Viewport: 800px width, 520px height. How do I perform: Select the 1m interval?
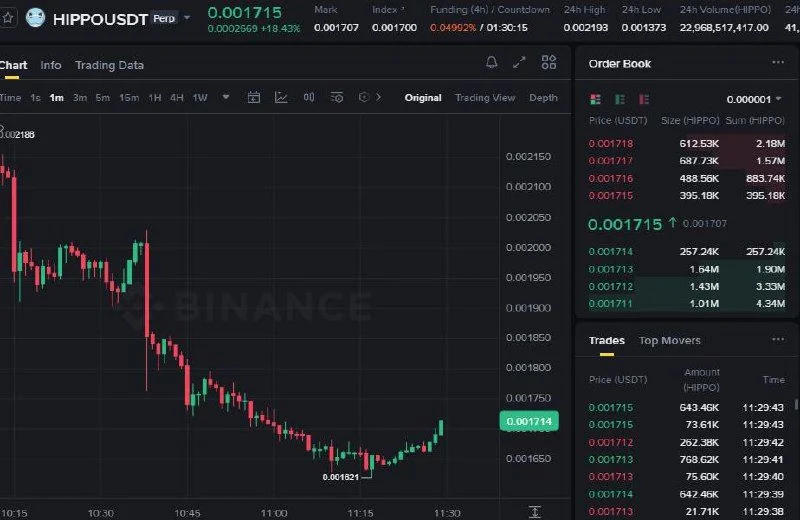pos(57,97)
